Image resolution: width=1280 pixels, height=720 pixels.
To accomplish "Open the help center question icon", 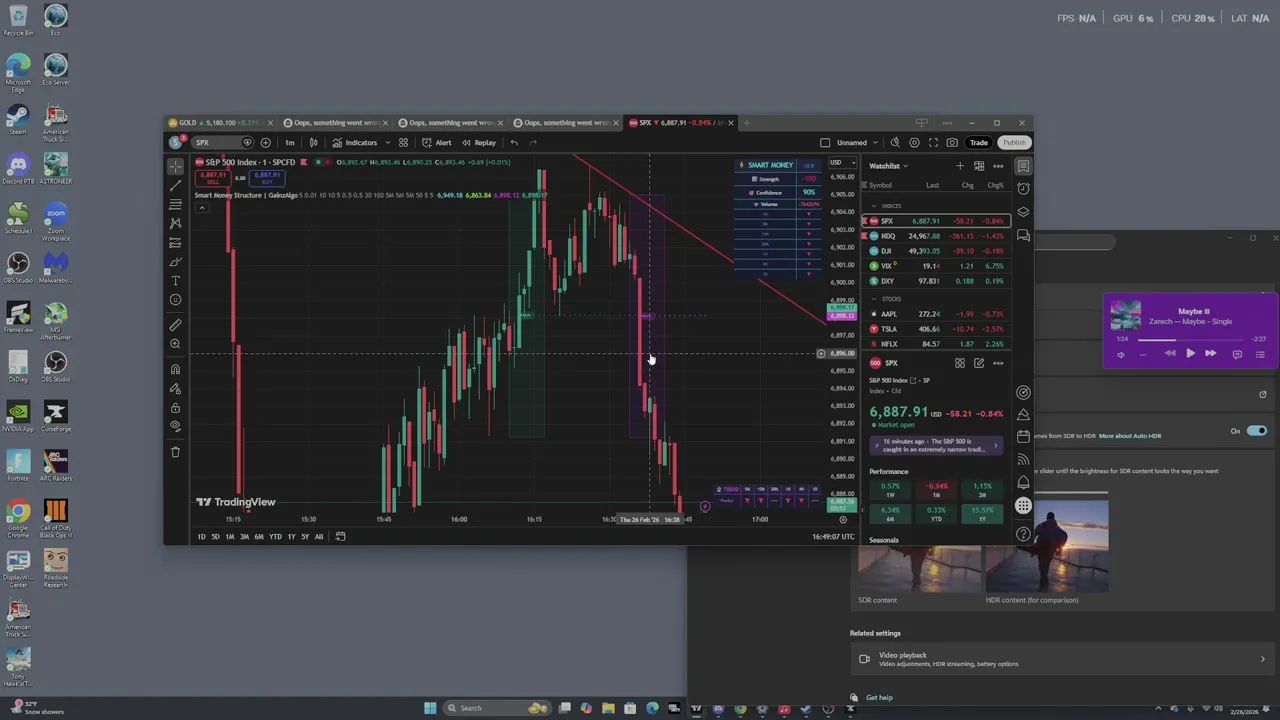I will [x=1023, y=534].
